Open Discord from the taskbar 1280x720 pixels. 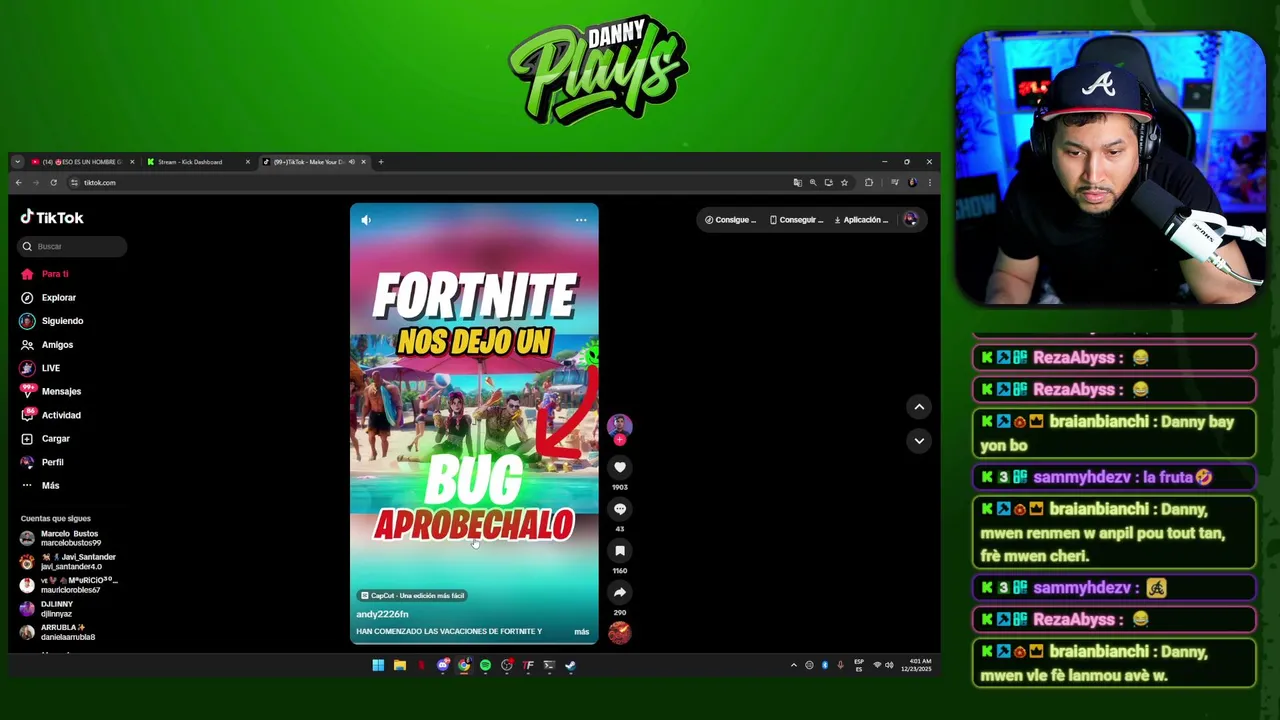[443, 665]
